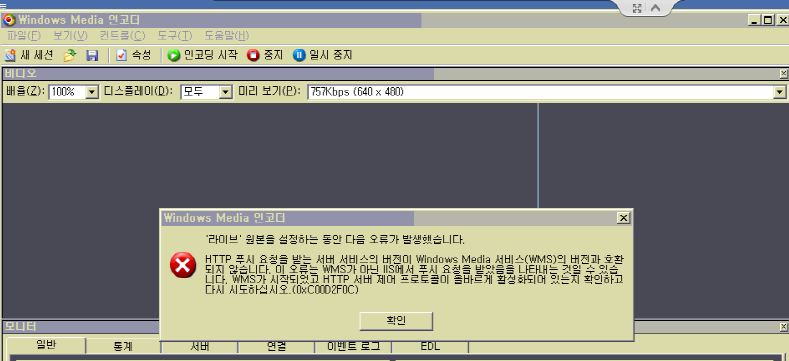
Task: Click the New Session (새 세션) icon
Action: (x=10, y=55)
